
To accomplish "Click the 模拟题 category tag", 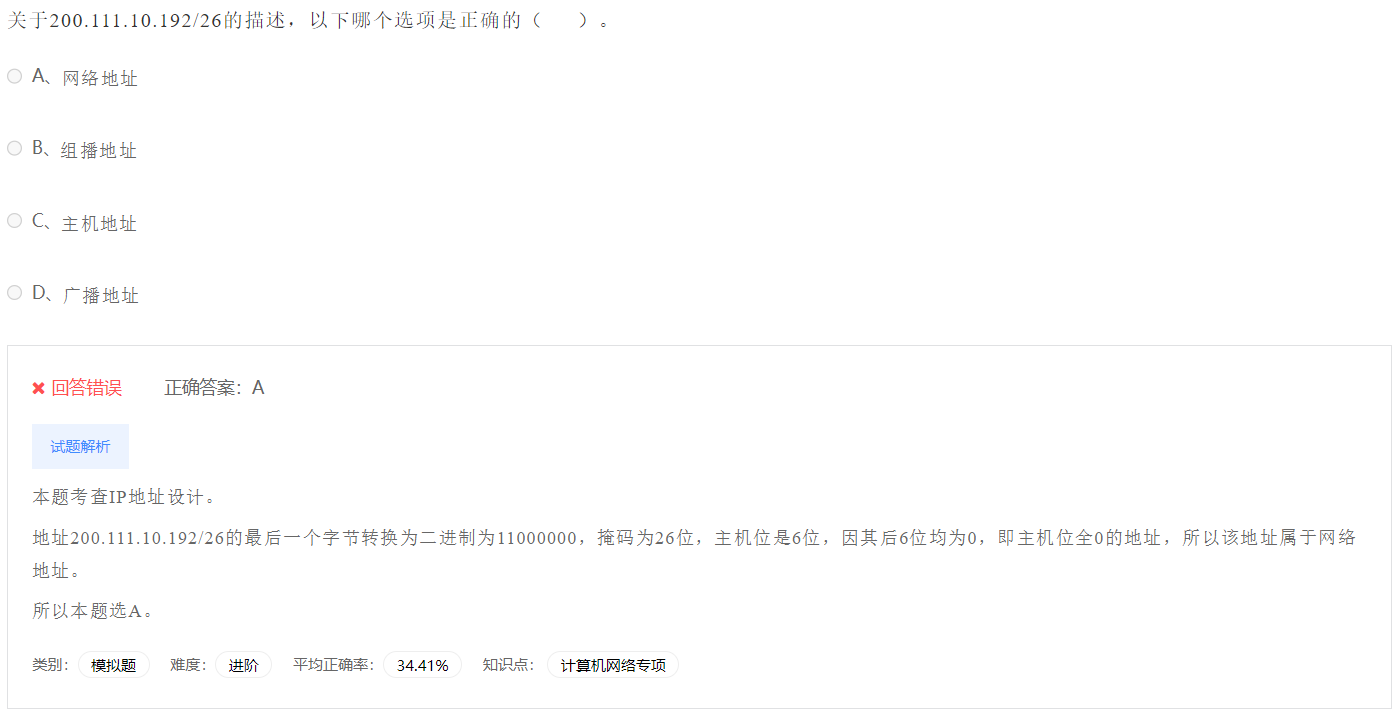I will [114, 665].
